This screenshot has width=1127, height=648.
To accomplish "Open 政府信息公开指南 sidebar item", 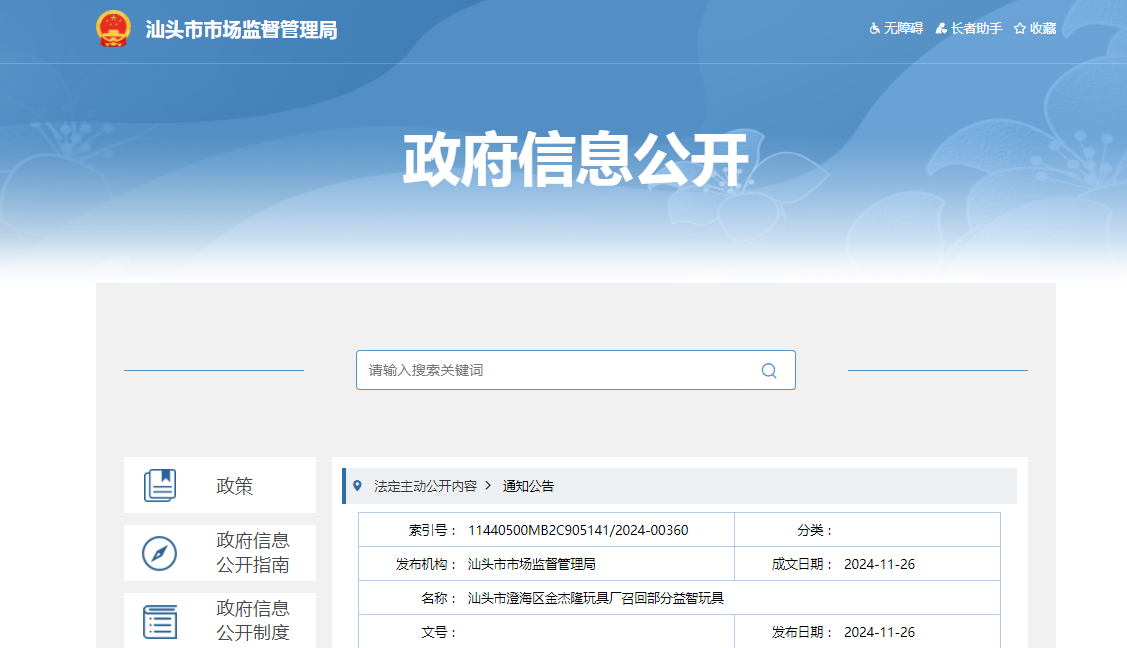I will tap(220, 552).
